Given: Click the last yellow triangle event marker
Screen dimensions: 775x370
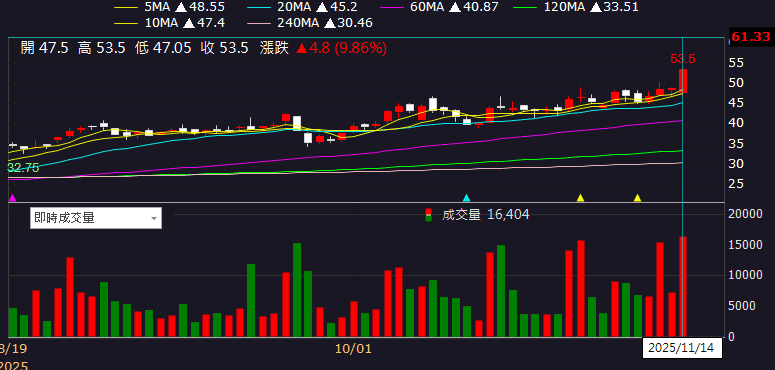Looking at the screenshot, I should coord(638,198).
